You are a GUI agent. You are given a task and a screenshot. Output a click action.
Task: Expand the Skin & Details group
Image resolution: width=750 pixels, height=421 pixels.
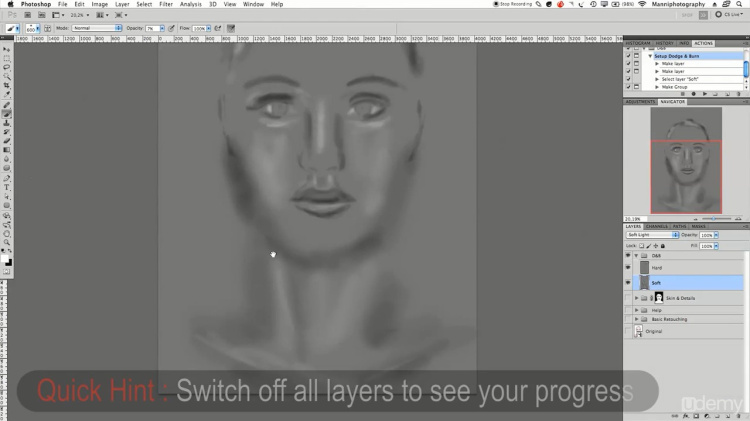(x=637, y=298)
